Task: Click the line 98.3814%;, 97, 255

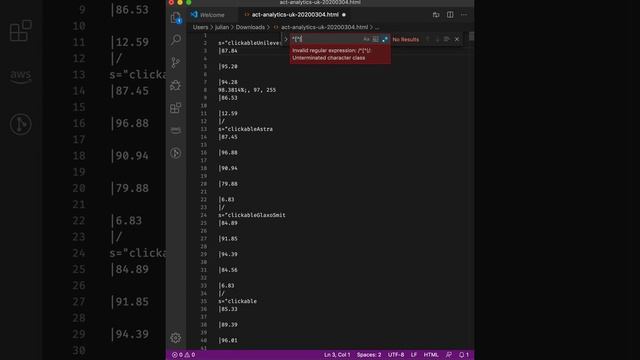Action: click(x=247, y=90)
